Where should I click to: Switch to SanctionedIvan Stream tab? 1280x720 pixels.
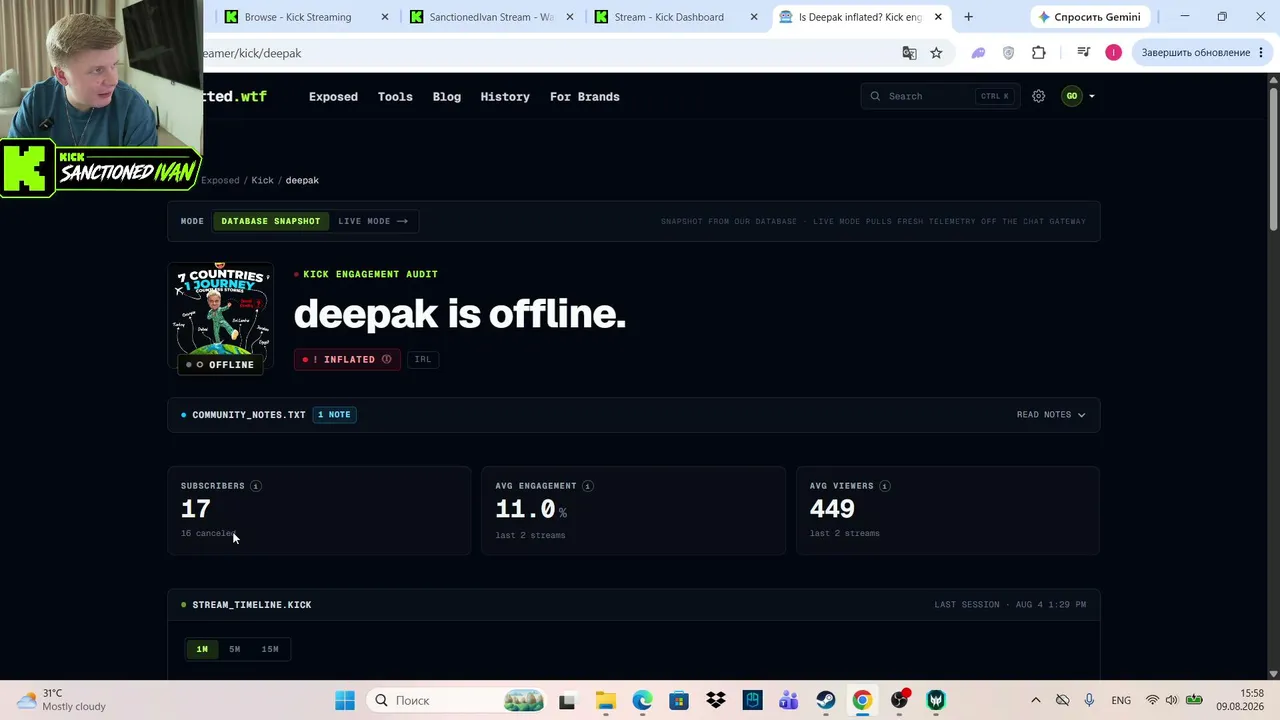point(491,17)
